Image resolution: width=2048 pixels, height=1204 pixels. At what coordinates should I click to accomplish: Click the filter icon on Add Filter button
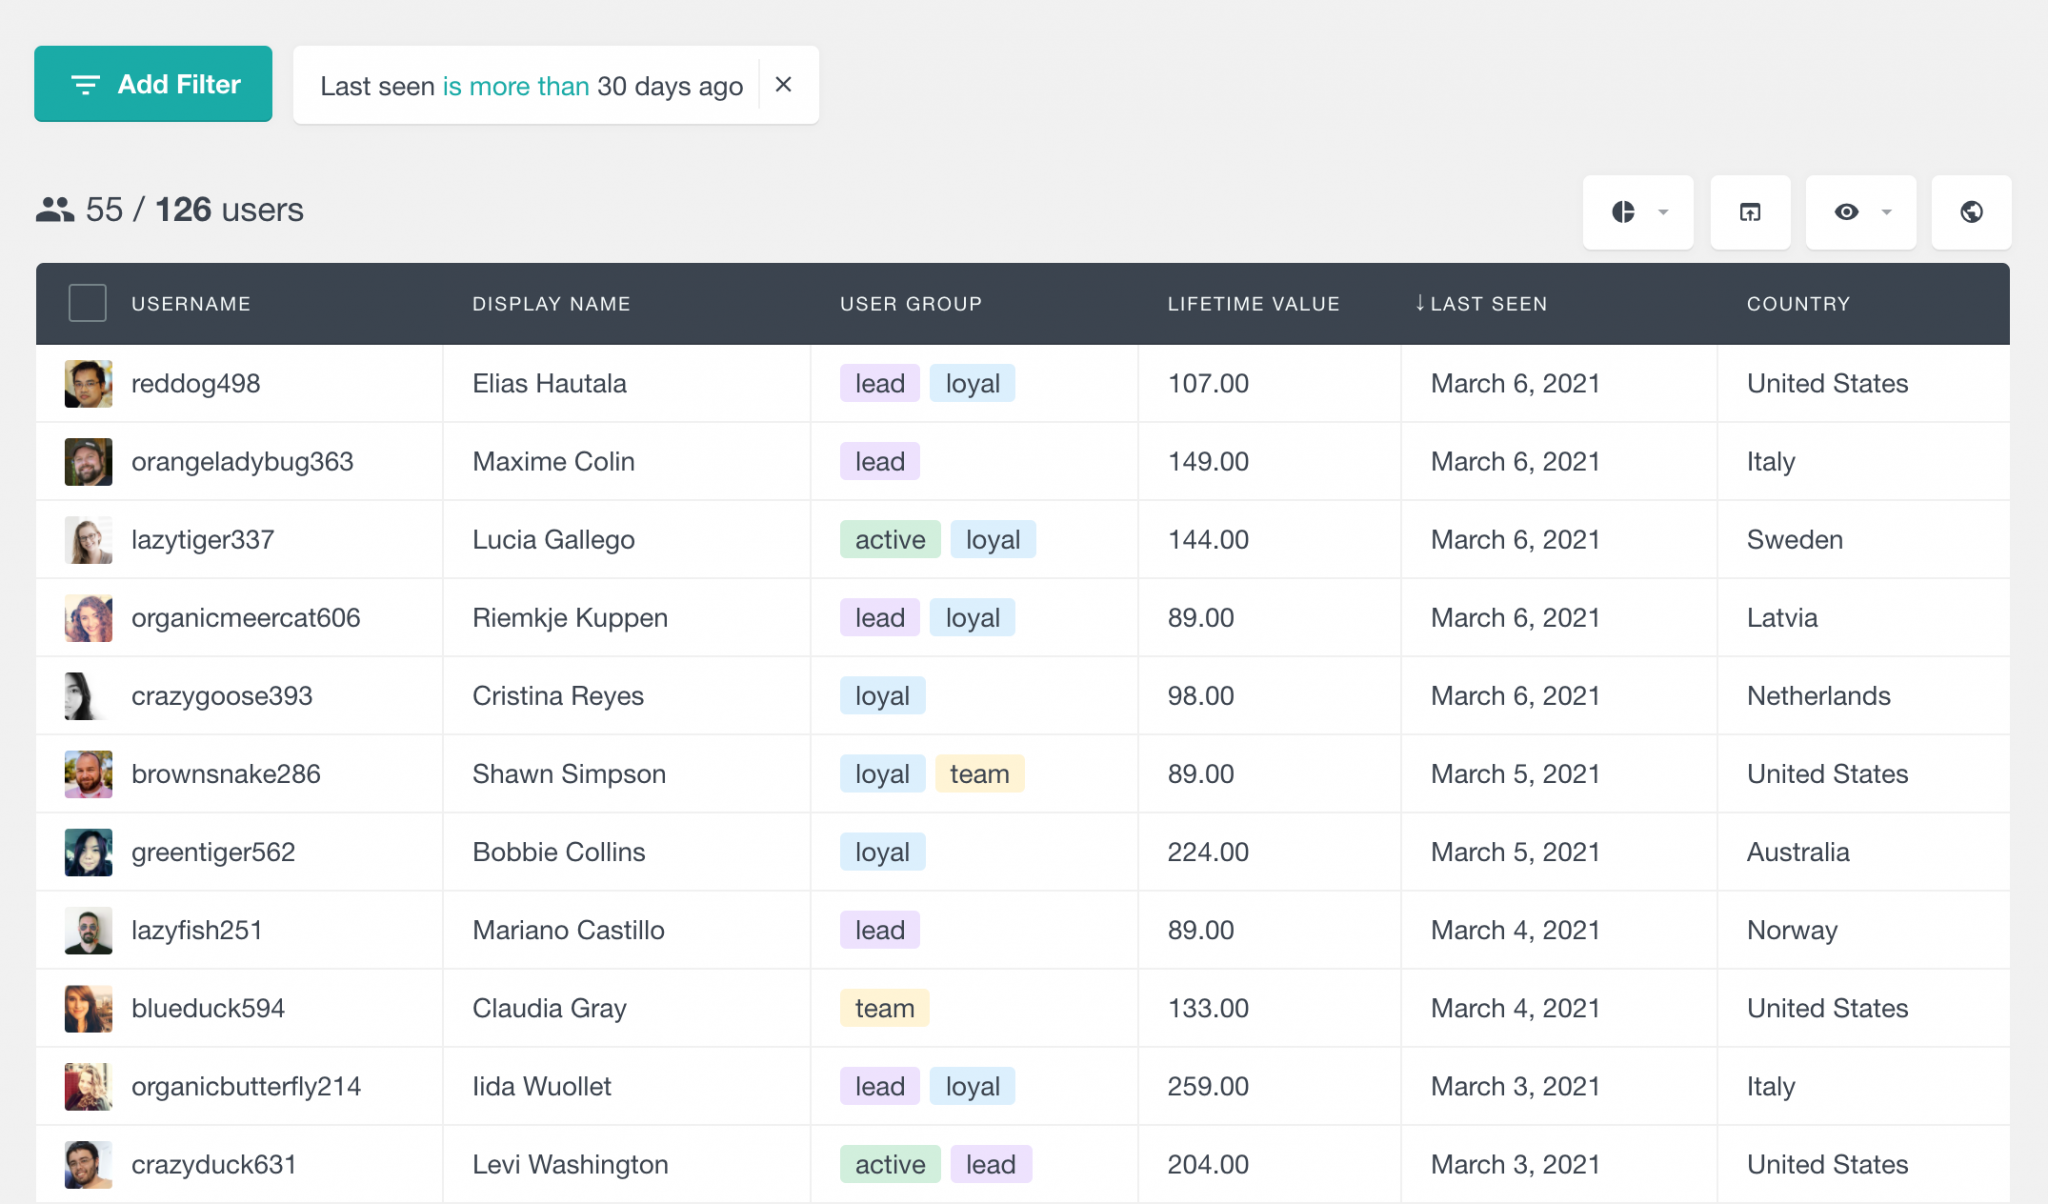(85, 84)
